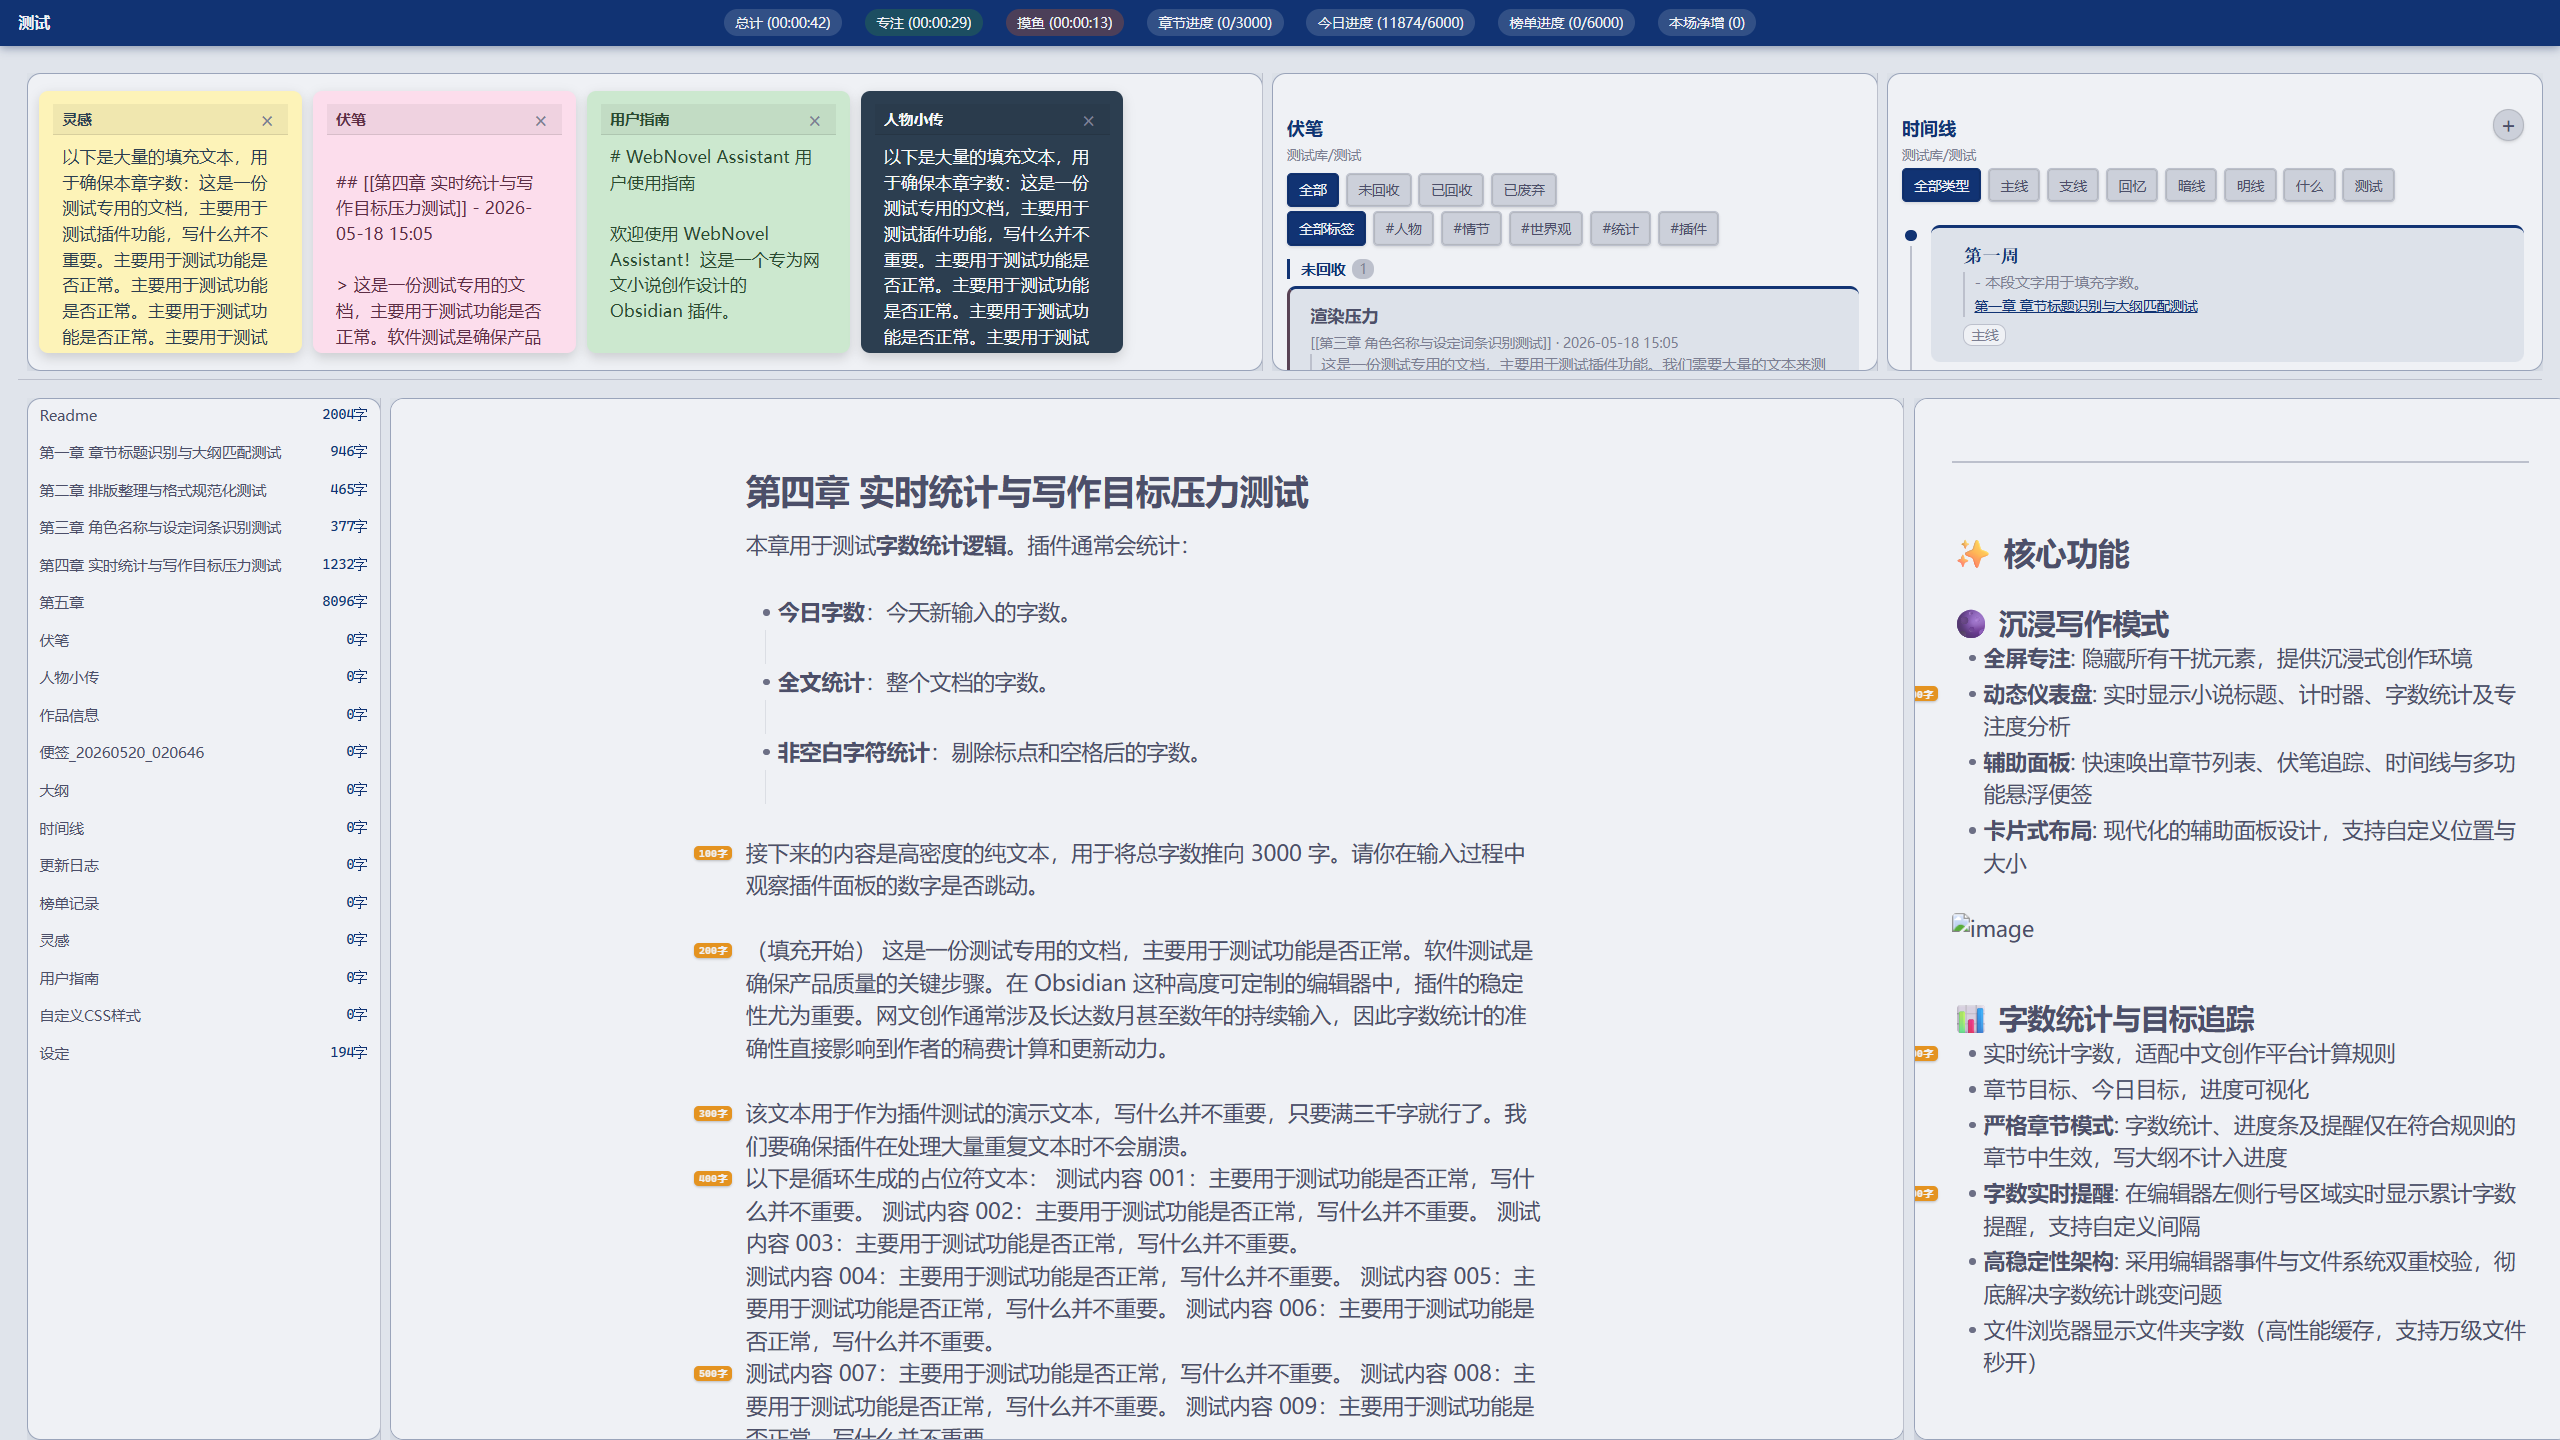Click the 榜单进度 progress pill
Image resolution: width=2560 pixels, height=1440 pixels.
click(1567, 23)
